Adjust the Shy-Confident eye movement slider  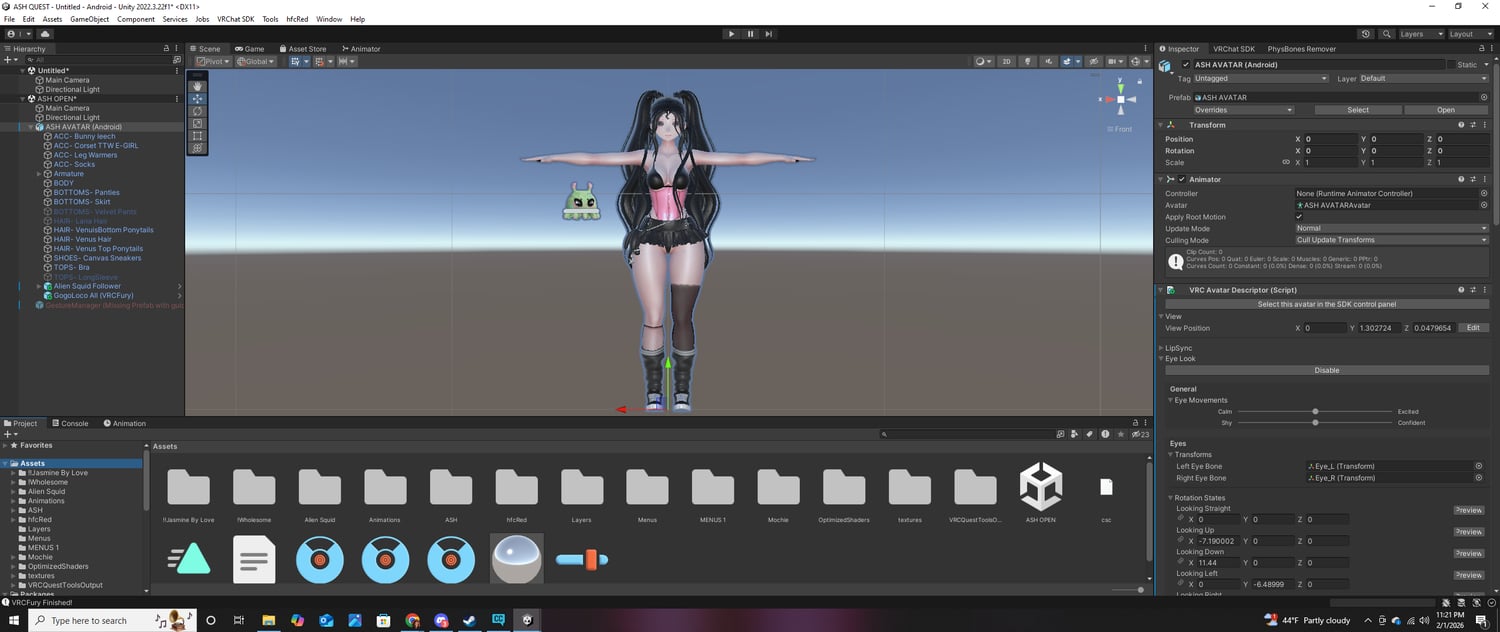tap(1315, 422)
